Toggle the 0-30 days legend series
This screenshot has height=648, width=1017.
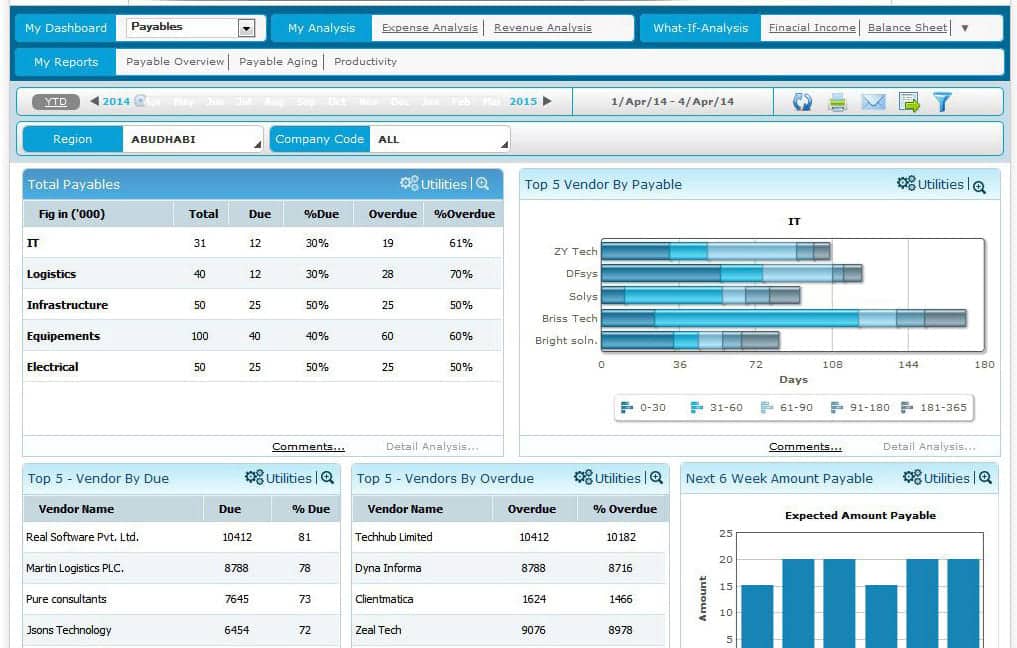coord(643,407)
